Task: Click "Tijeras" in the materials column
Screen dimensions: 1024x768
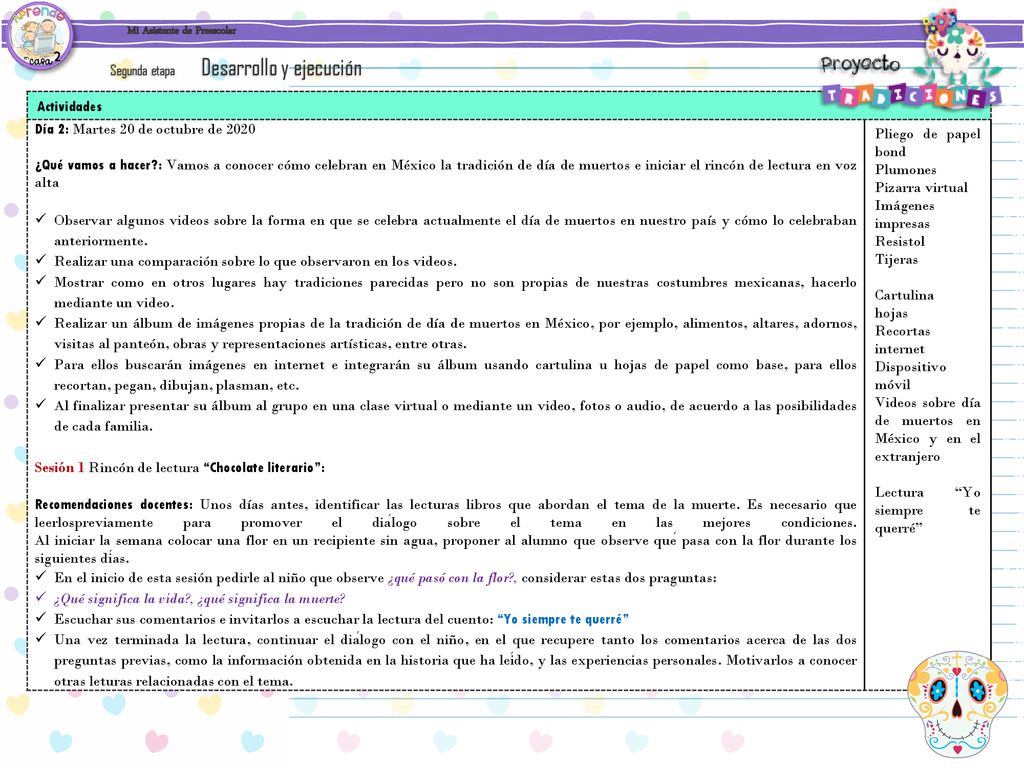Action: pyautogui.click(x=896, y=260)
